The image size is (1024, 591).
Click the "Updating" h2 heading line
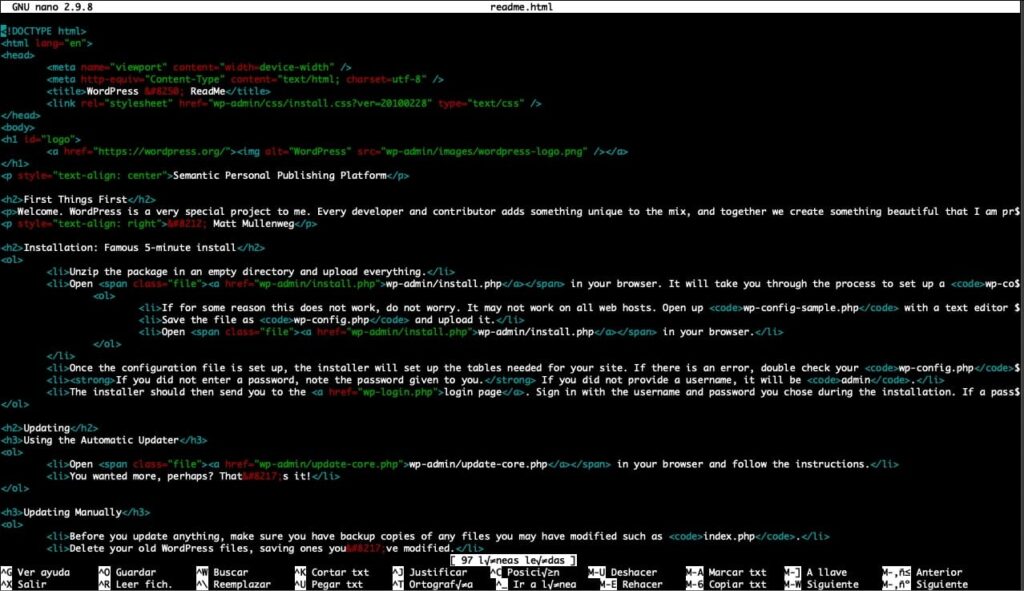click(49, 428)
